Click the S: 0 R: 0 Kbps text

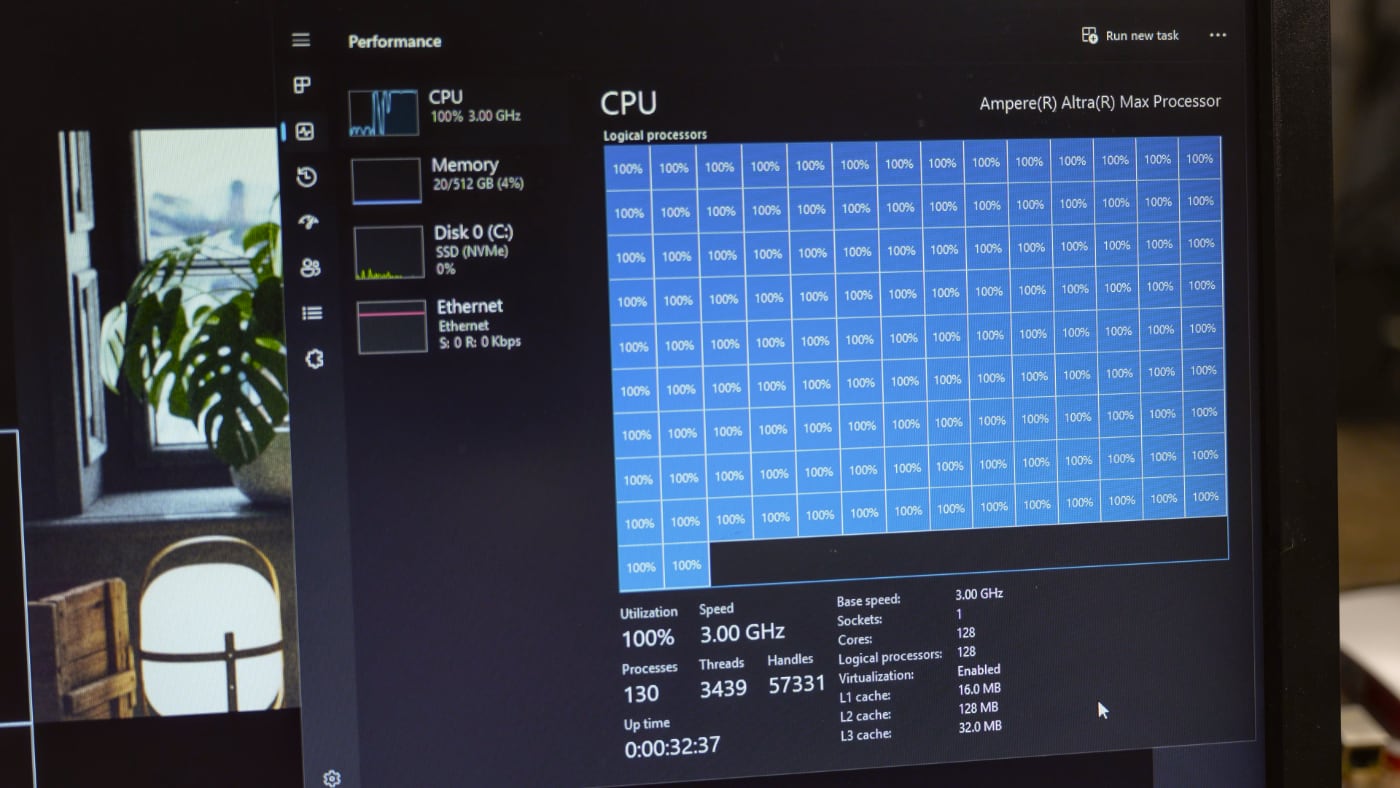point(480,342)
